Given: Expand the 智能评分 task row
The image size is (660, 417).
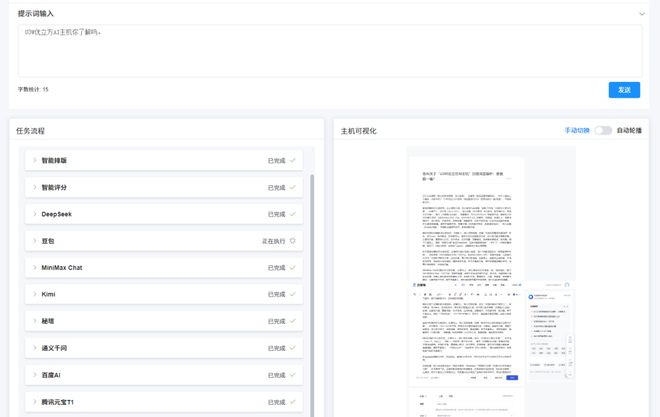Looking at the screenshot, I should pos(34,187).
